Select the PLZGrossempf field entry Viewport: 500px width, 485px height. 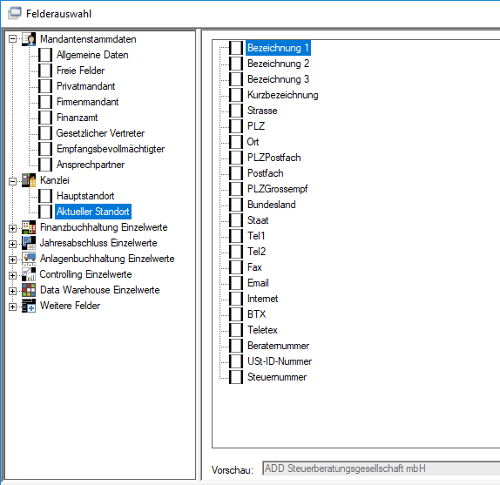[277, 189]
